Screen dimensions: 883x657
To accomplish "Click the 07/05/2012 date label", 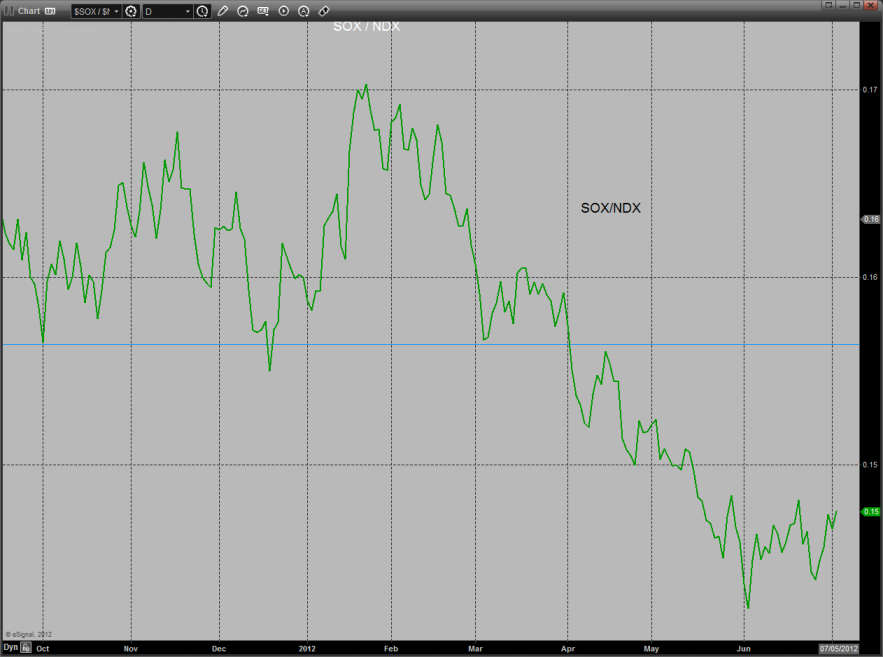I will pyautogui.click(x=839, y=648).
